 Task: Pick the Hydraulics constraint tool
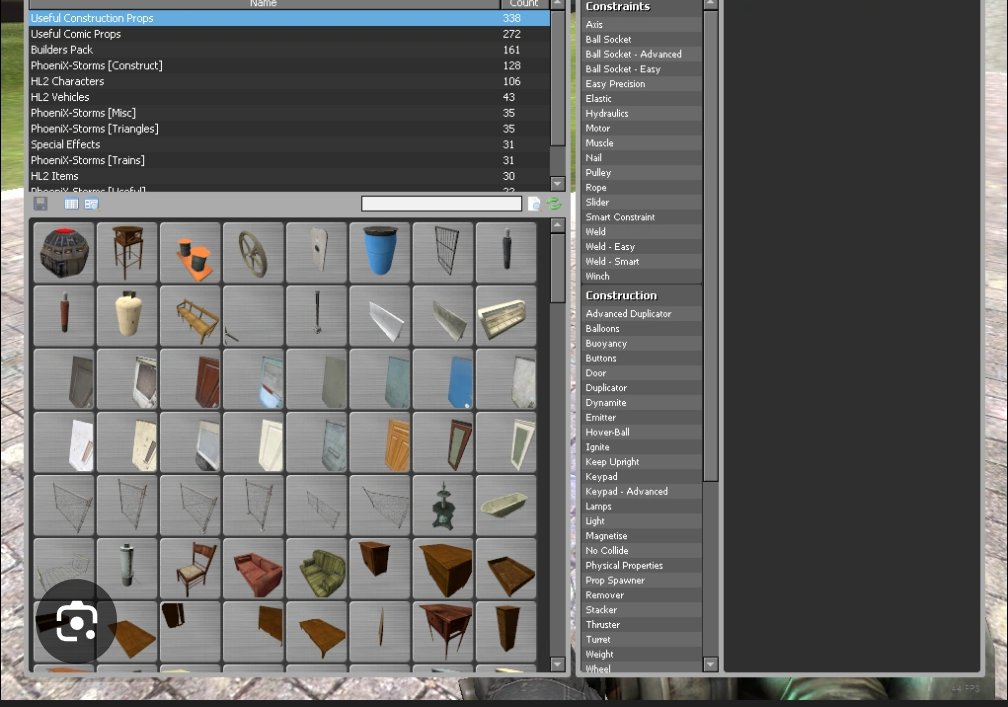(642, 113)
